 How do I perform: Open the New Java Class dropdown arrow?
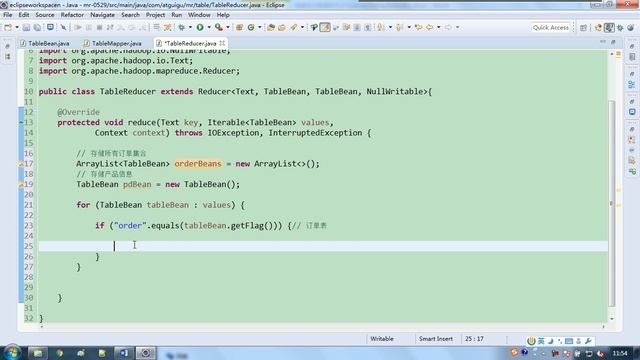click(260, 27)
